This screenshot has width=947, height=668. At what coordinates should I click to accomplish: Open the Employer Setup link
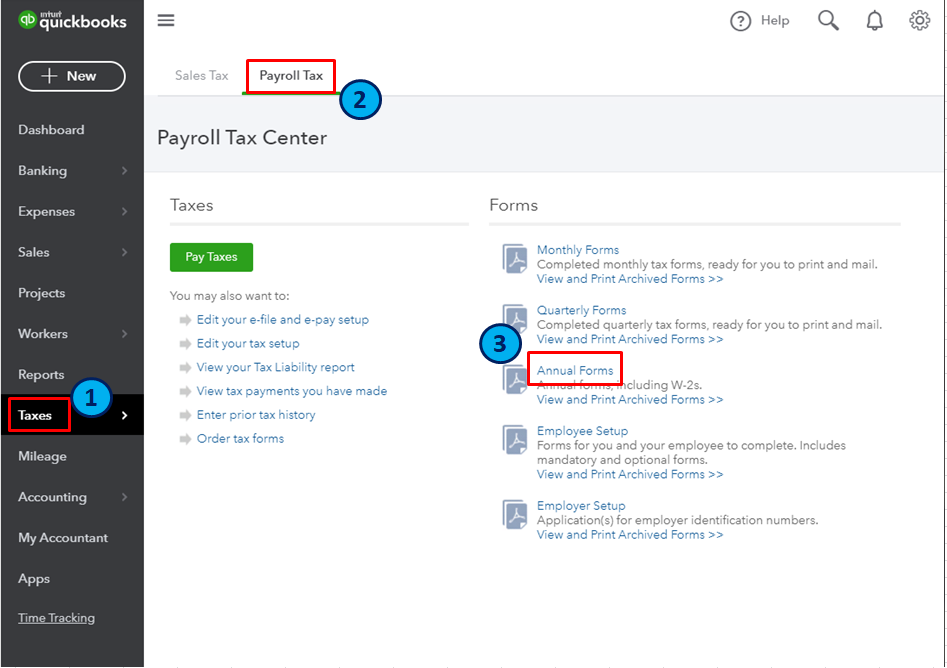point(581,506)
